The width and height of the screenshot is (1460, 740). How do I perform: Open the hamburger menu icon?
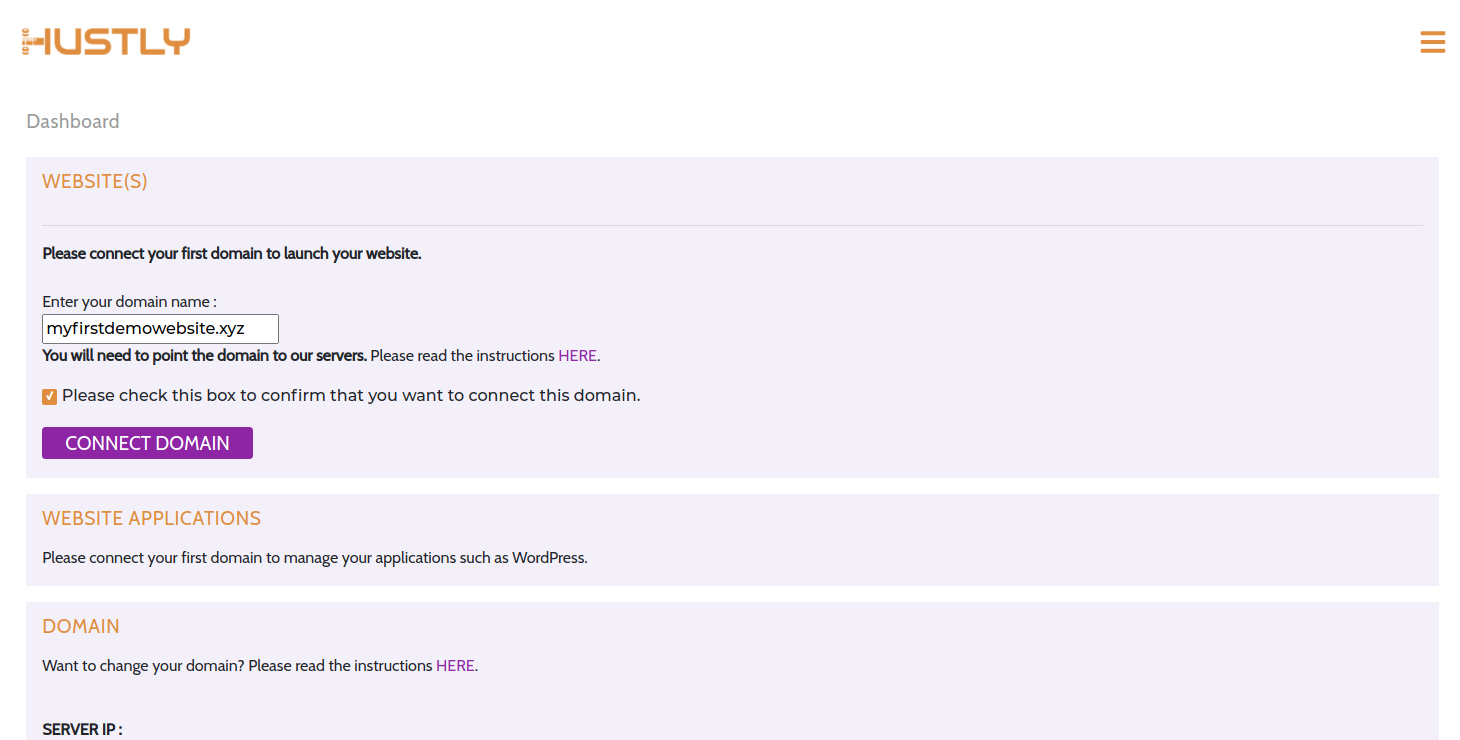tap(1432, 42)
